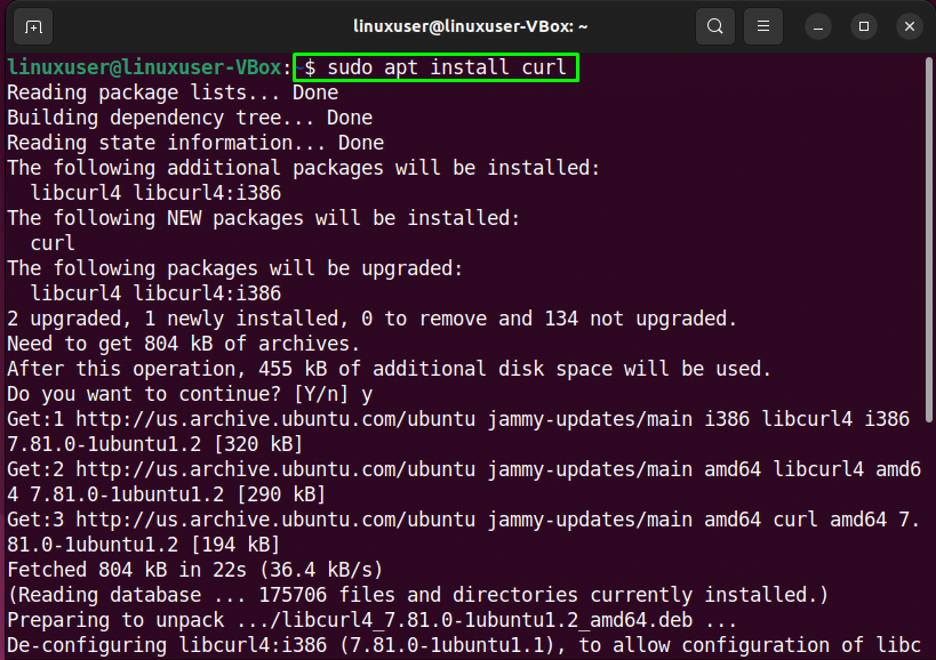Screen dimensions: 936x660
Task: Click '7.81.0-1ubuntu1.2 [320 kB]' text
Action: click(x=155, y=444)
